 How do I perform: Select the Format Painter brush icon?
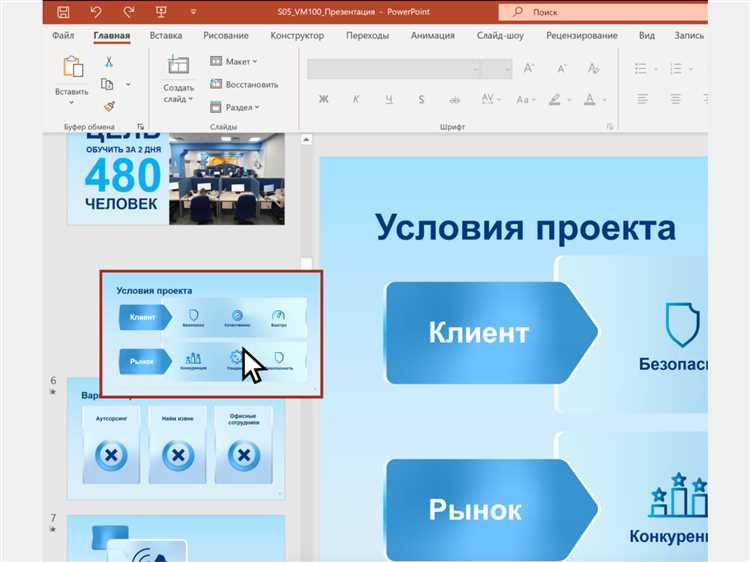[x=109, y=105]
